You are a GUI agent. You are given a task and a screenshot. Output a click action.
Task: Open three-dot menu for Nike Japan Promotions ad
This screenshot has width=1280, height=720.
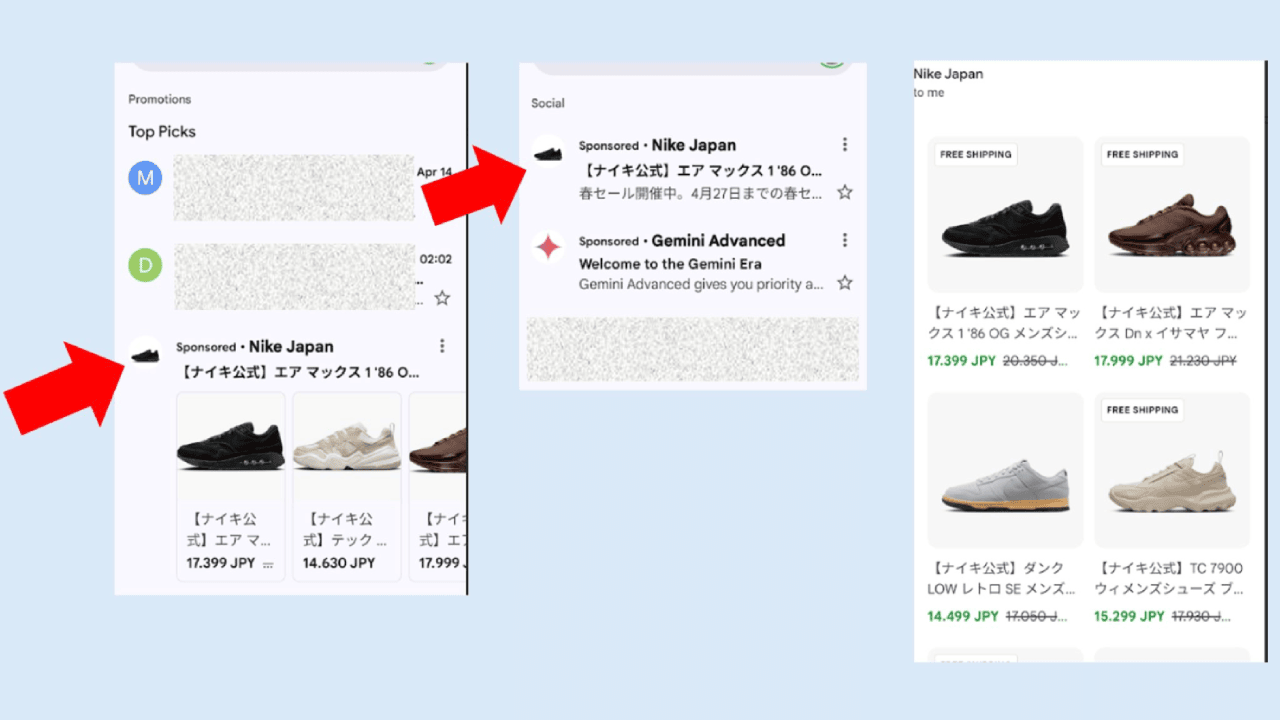tap(442, 346)
